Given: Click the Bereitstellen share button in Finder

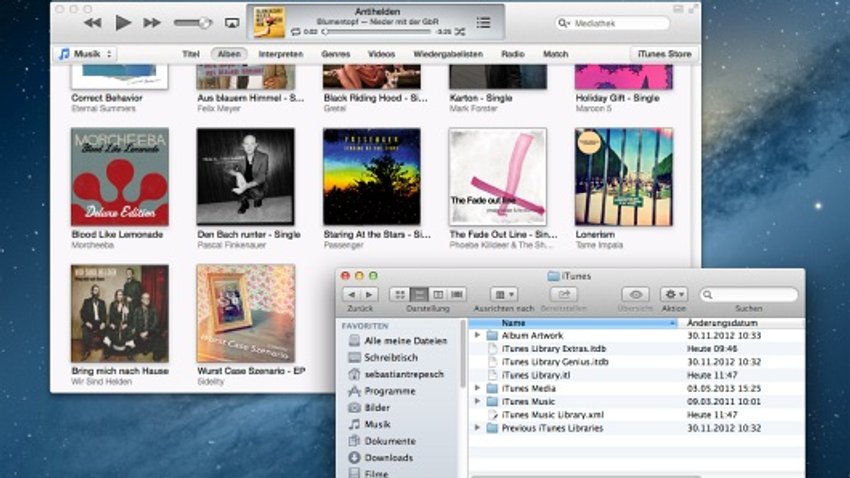Looking at the screenshot, I should point(564,294).
